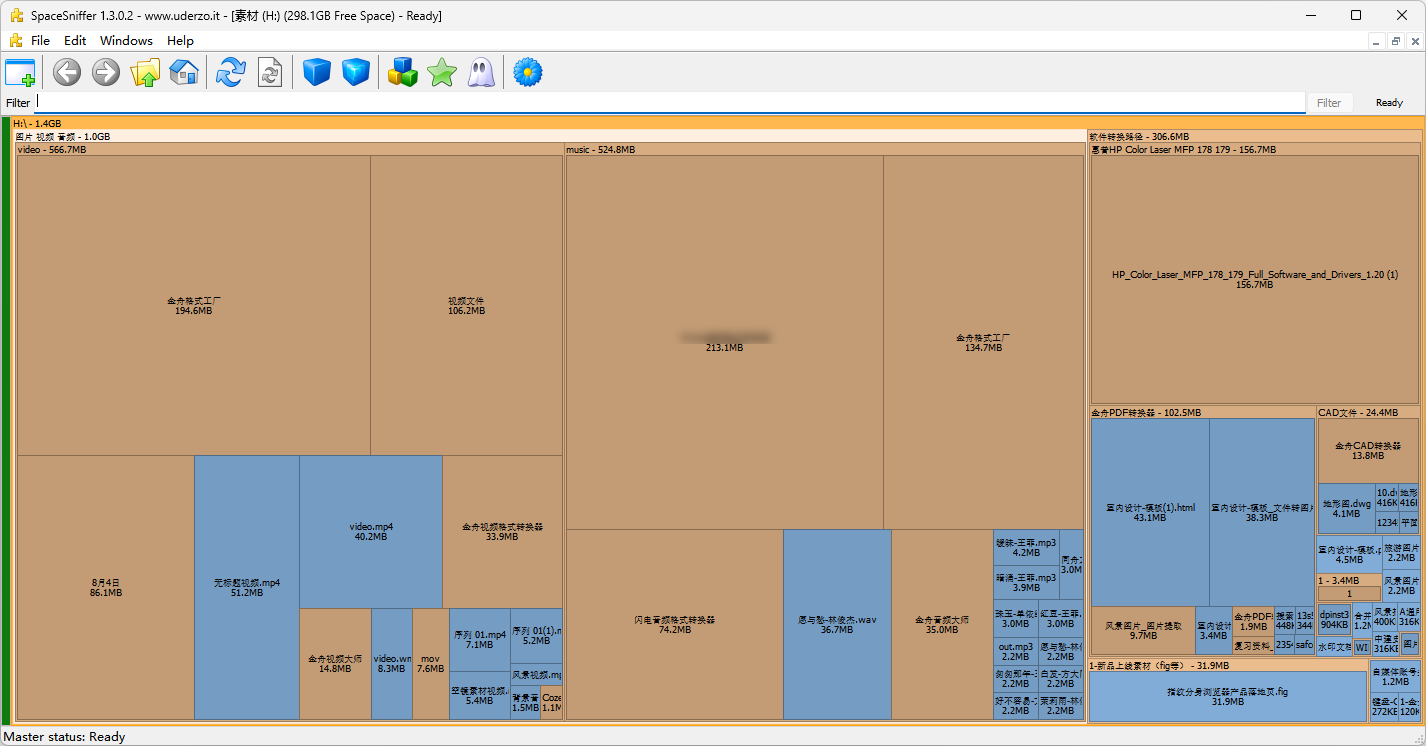
Task: Click the blue flower donate icon
Action: [527, 72]
